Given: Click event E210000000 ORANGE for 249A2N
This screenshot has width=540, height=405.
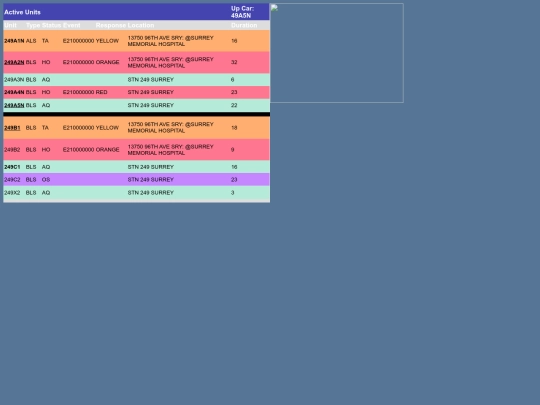Looking at the screenshot, I should pos(91,62).
